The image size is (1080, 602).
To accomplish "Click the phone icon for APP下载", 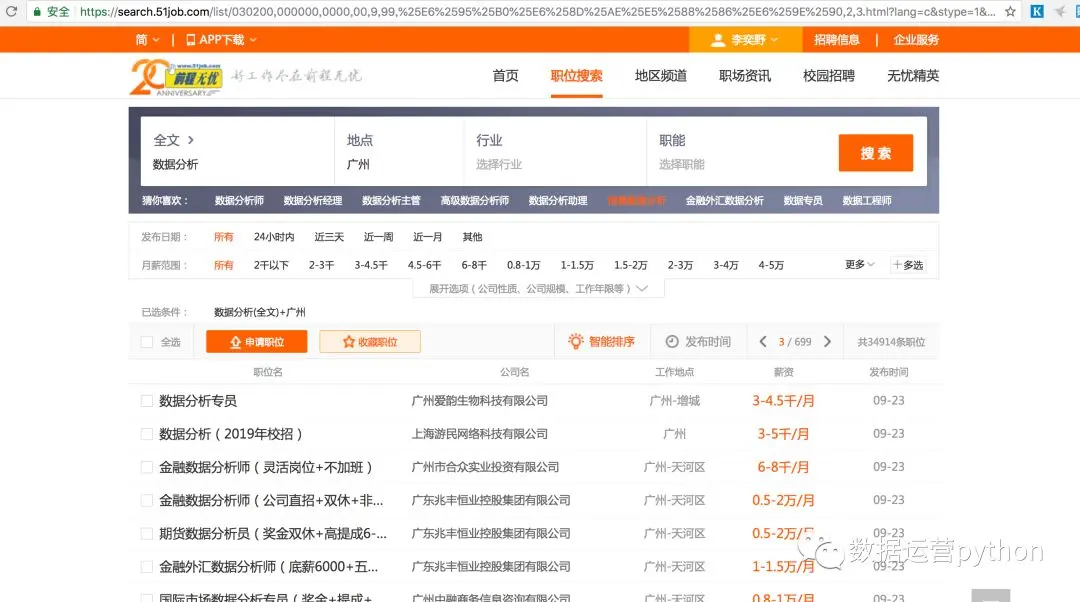I will [x=191, y=40].
